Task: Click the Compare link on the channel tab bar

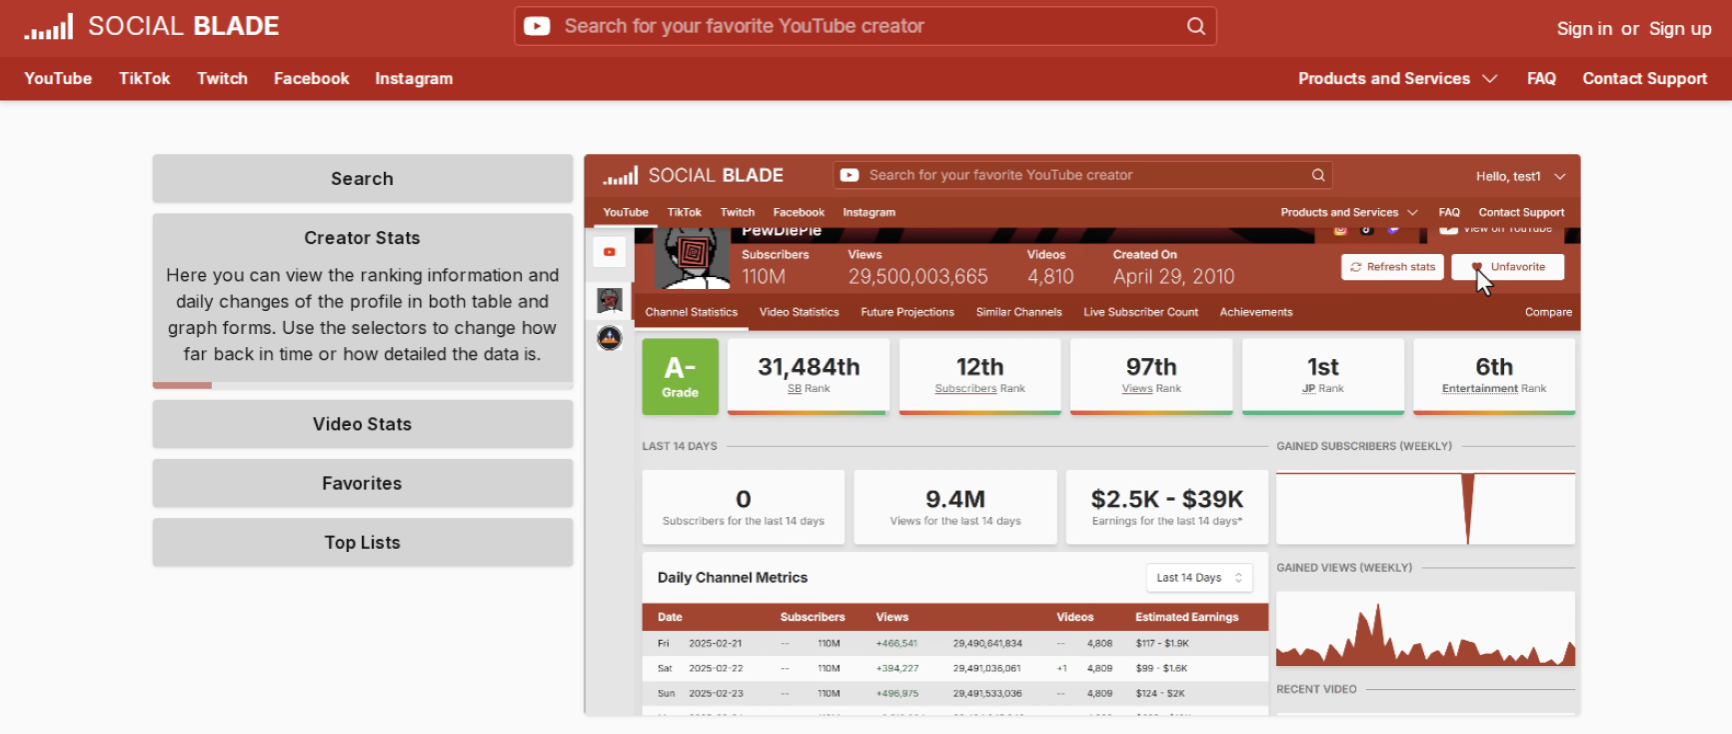Action: (x=1548, y=312)
